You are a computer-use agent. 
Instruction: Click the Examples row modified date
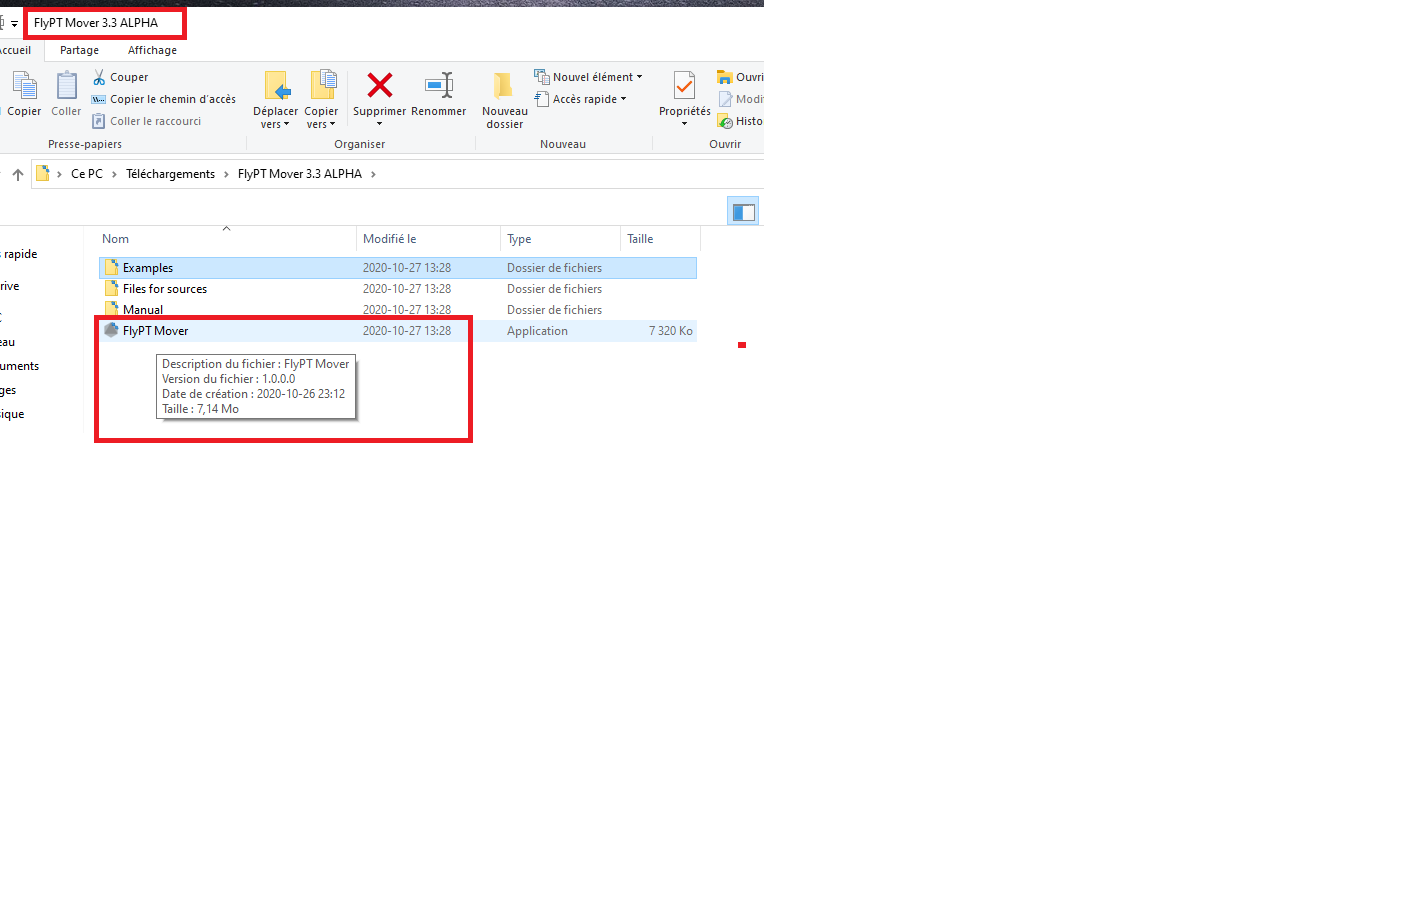point(406,268)
